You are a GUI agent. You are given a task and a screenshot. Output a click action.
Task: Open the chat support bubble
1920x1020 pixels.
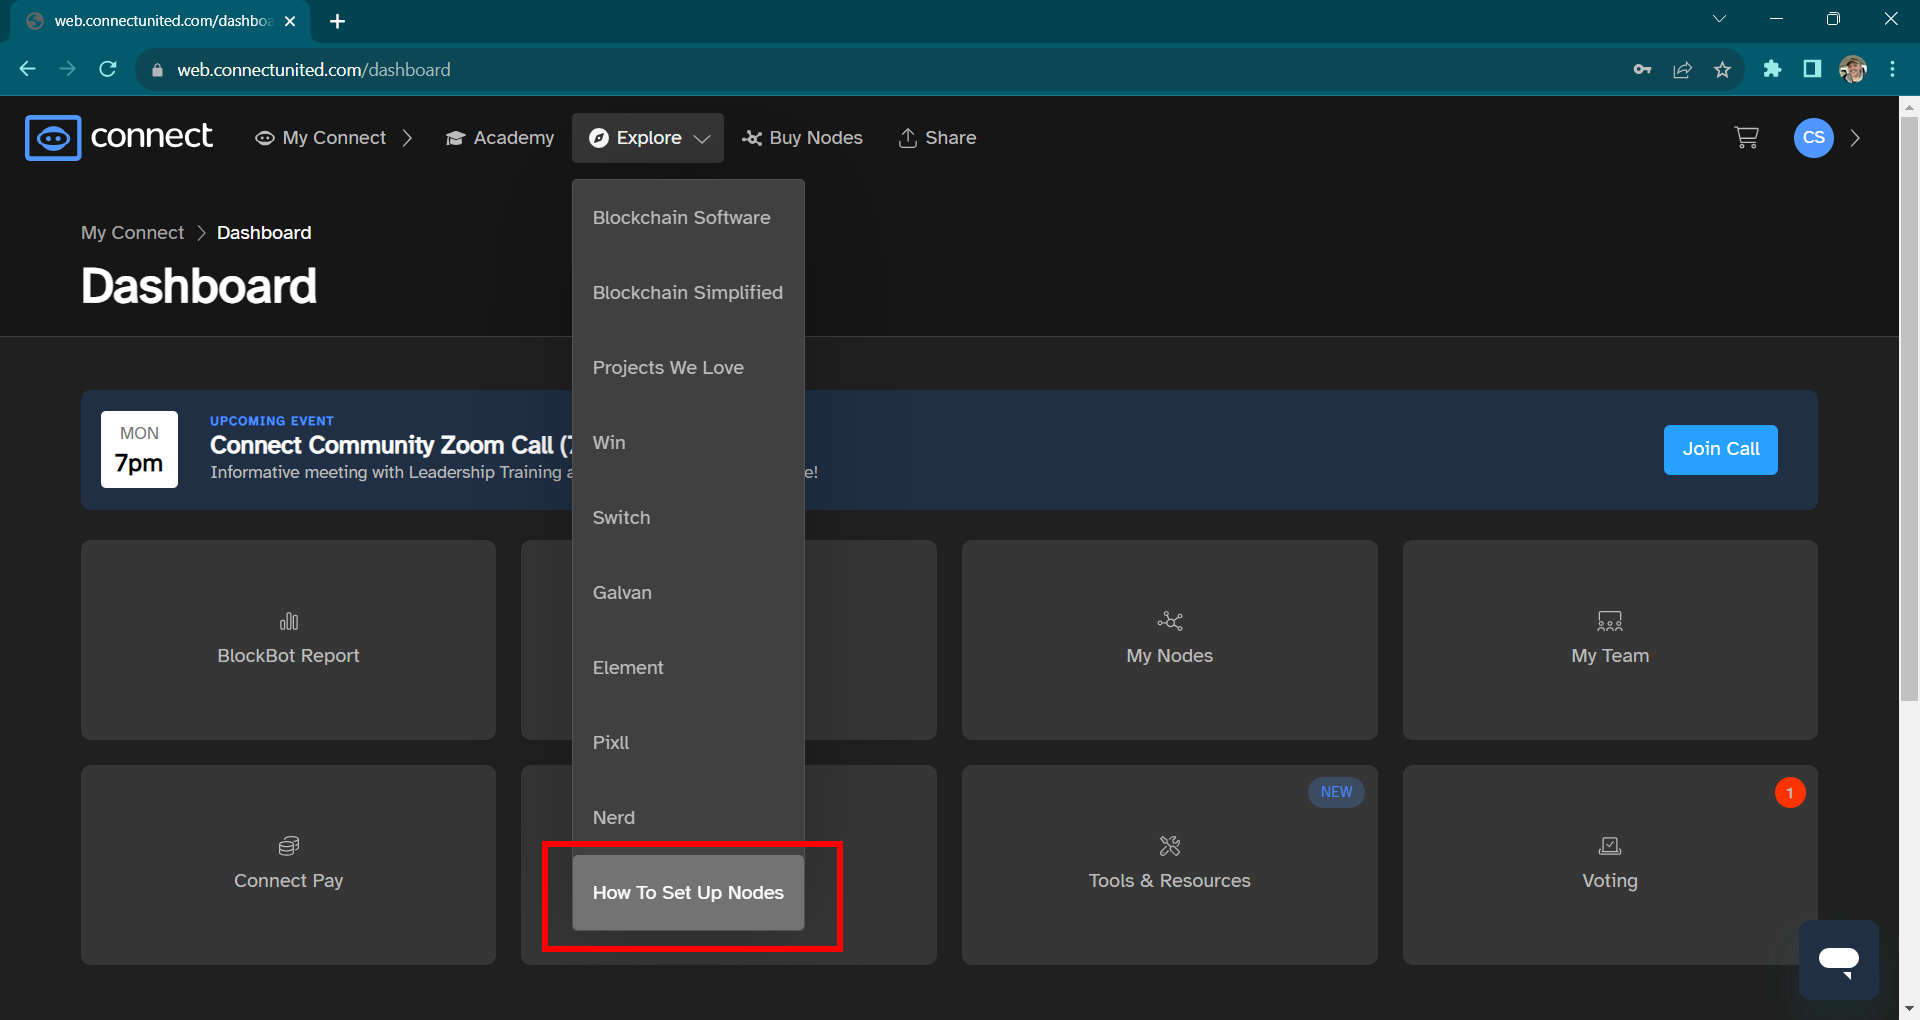tap(1838, 960)
